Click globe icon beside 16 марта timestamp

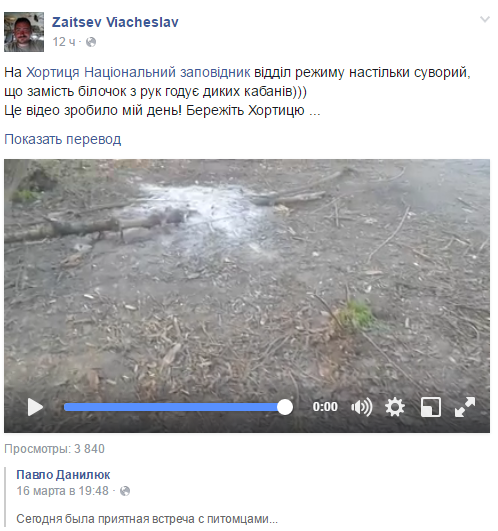click(x=125, y=491)
